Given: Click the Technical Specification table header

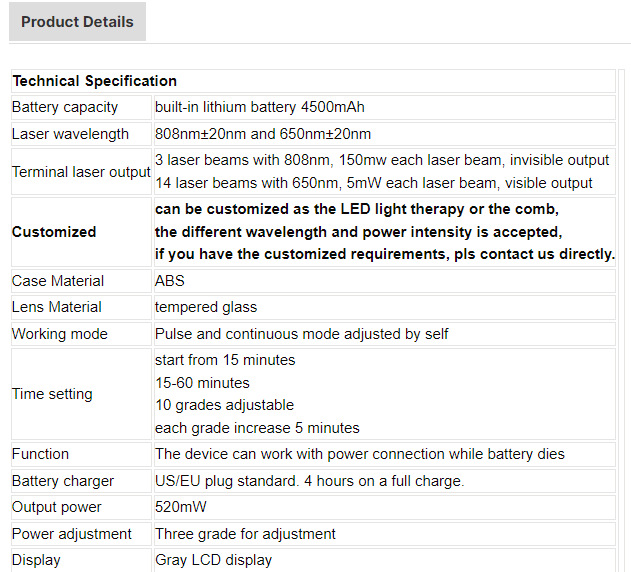Looking at the screenshot, I should 95,81.
